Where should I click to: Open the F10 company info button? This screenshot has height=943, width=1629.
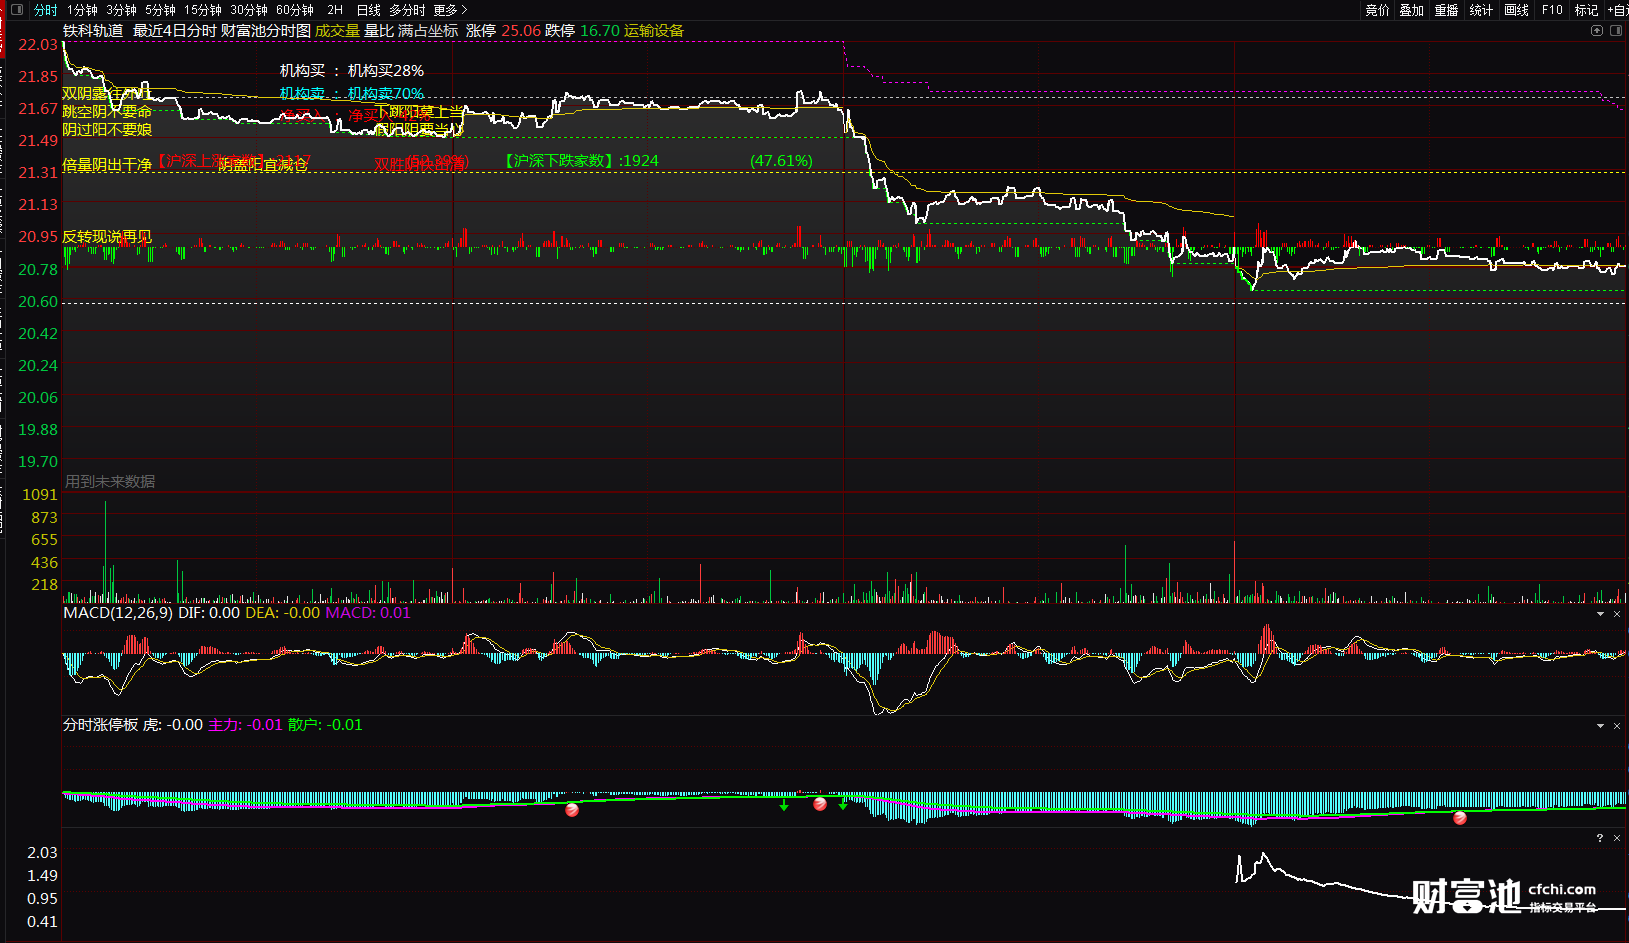1552,10
